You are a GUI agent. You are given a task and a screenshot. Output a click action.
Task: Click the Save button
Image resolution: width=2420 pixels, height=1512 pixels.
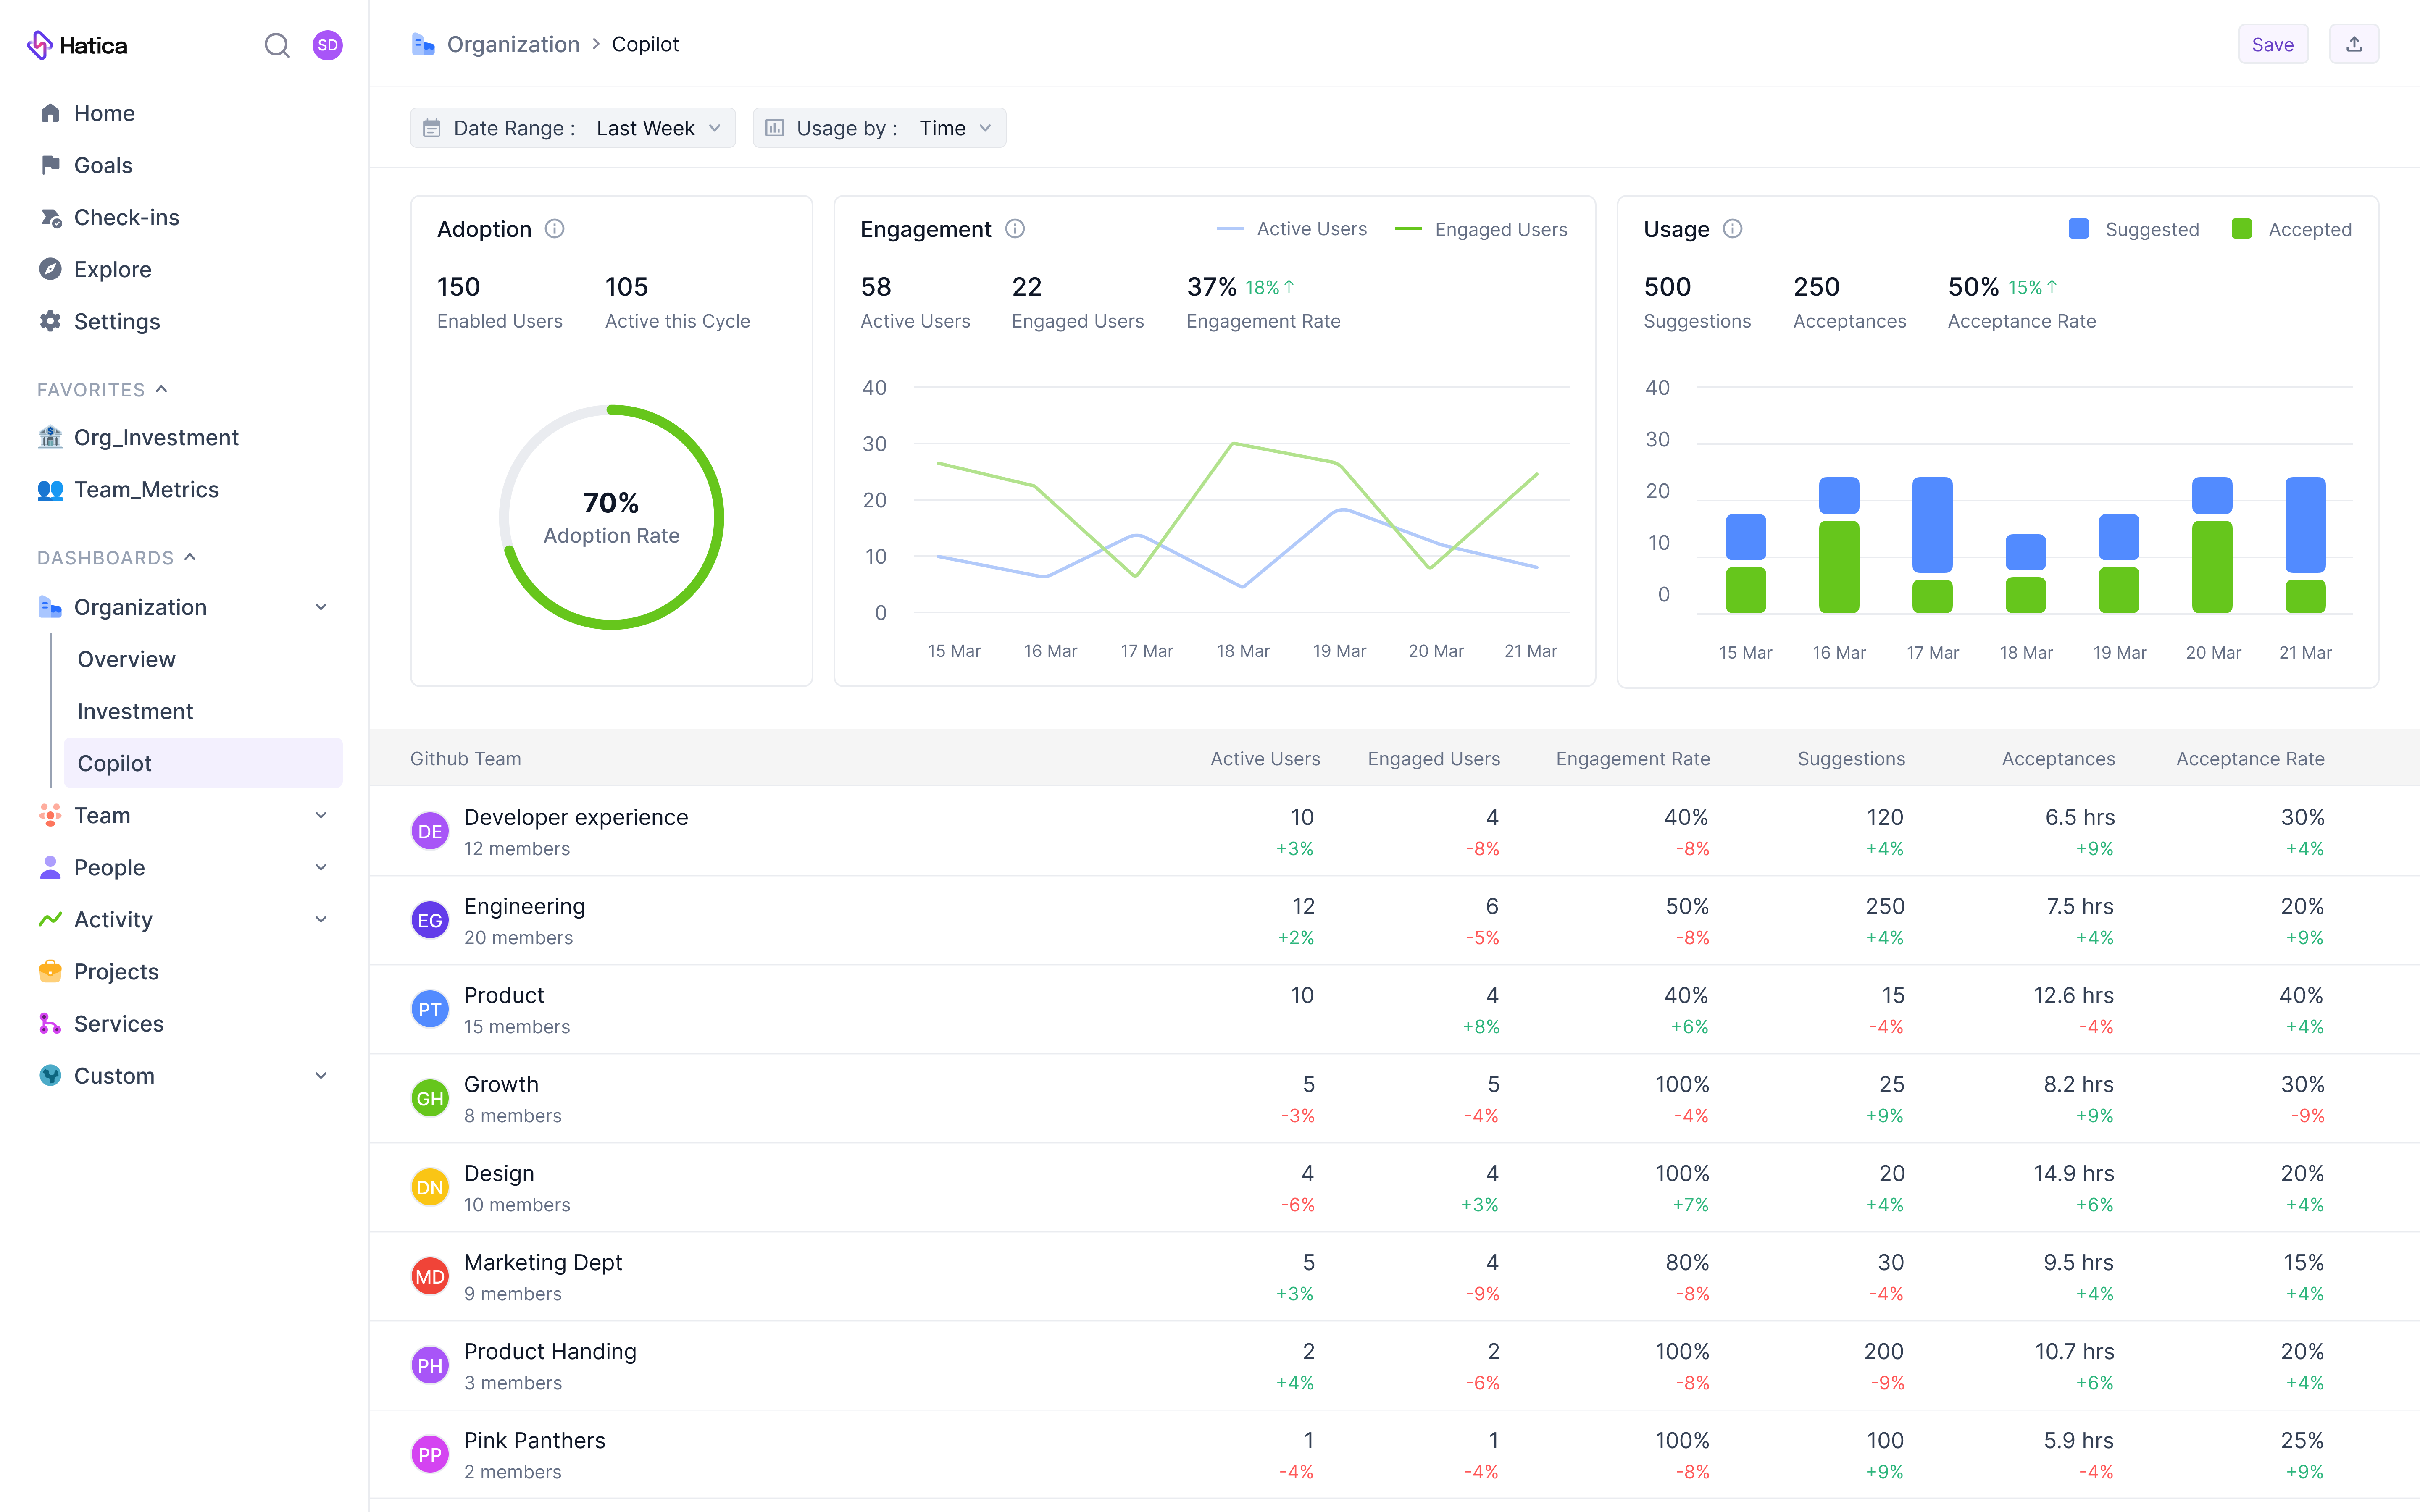2273,44
